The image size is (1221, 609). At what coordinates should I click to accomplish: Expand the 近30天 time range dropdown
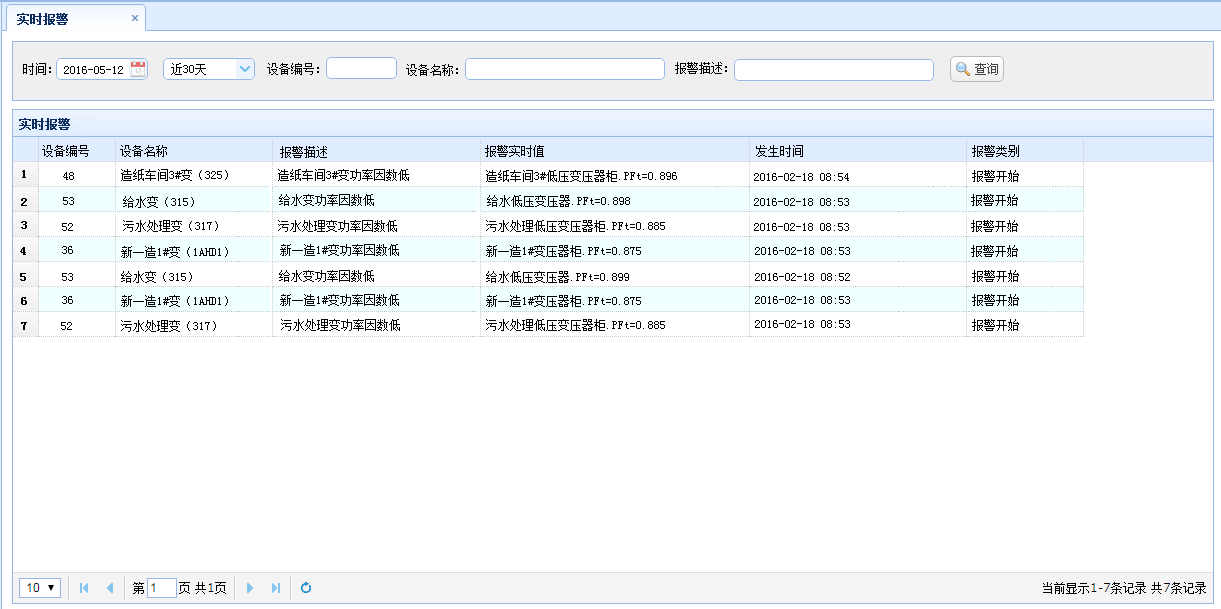[245, 69]
